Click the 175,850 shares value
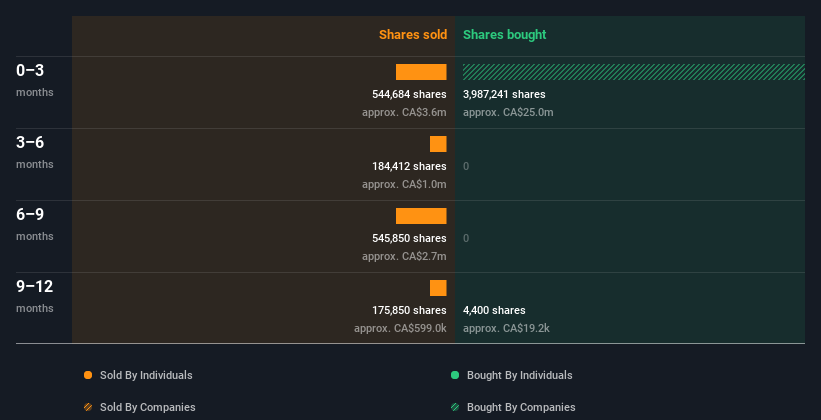 (409, 311)
